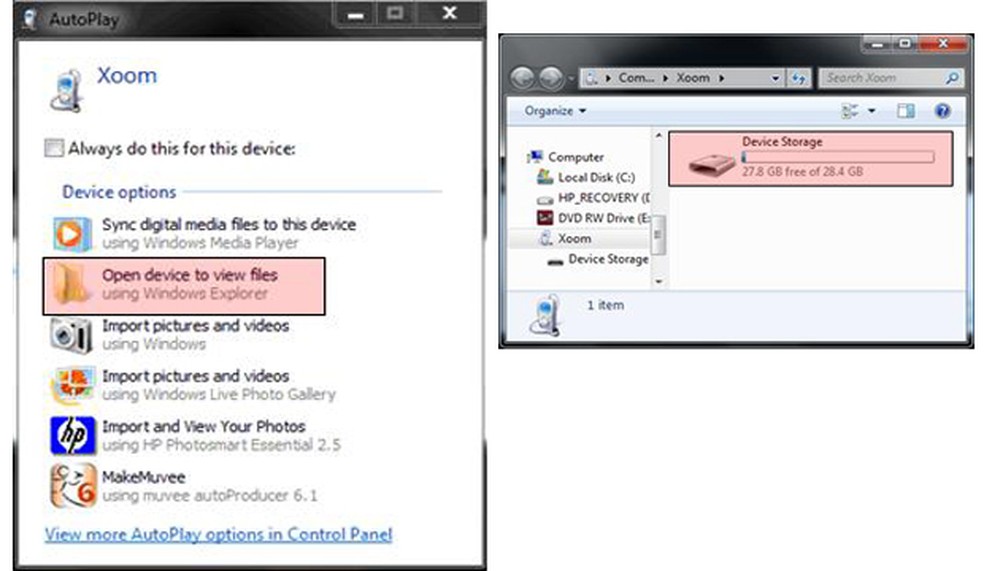Click the Local Disk (C:) drive icon
Screen dimensions: 984x571
(545, 178)
